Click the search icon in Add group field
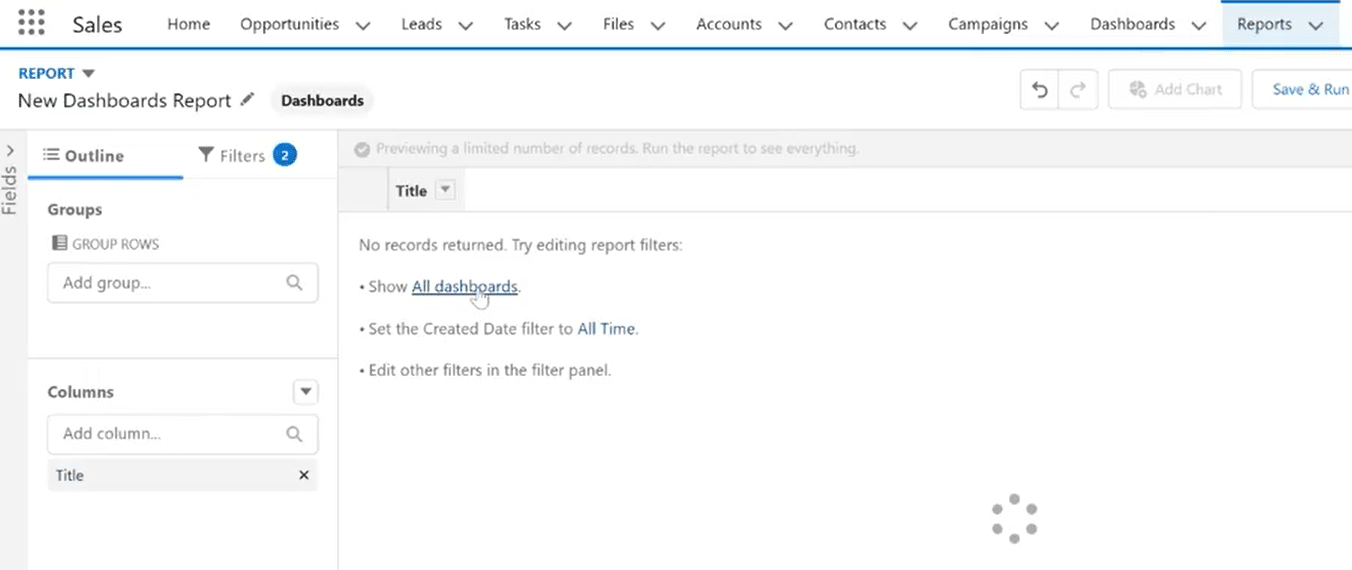1352x570 pixels. (294, 283)
